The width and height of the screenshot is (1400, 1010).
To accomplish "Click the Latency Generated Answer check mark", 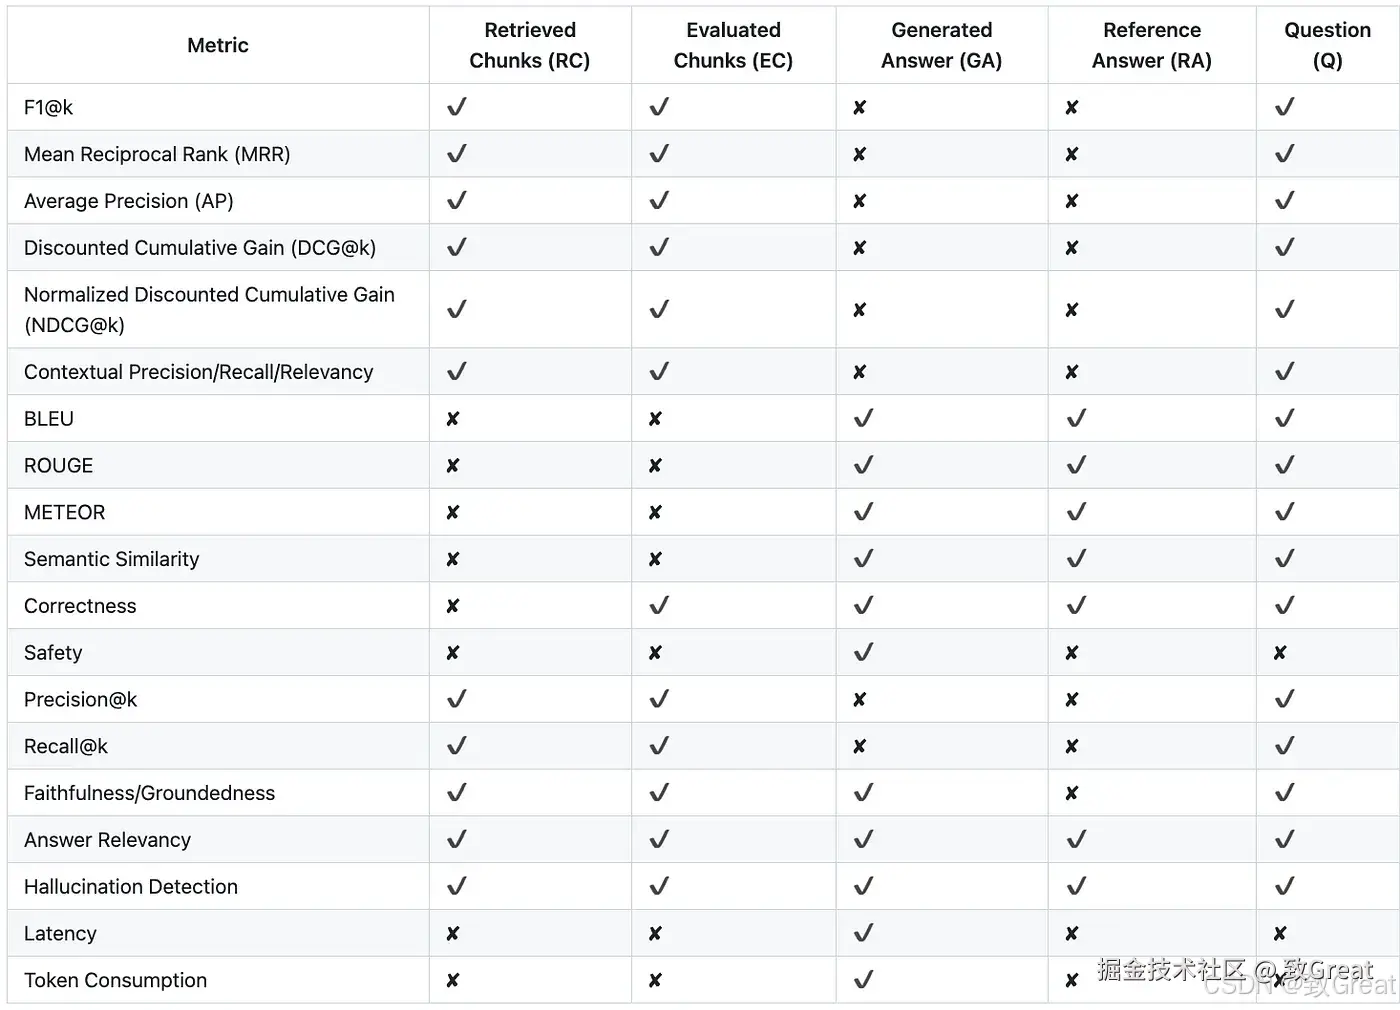I will [863, 933].
